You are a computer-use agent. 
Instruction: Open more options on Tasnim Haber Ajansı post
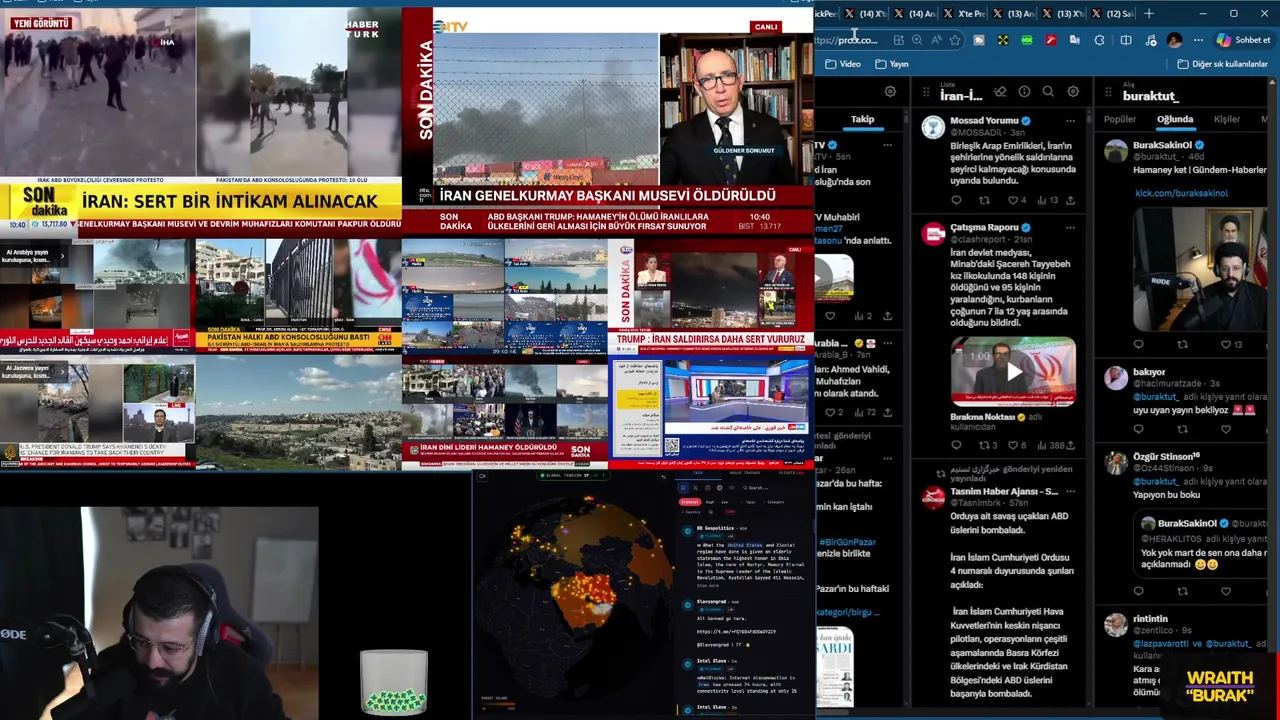coord(1070,492)
